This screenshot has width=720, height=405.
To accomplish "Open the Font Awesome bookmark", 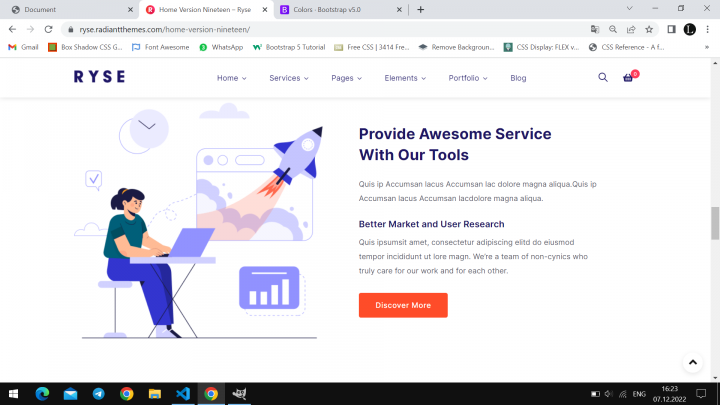I will [160, 47].
